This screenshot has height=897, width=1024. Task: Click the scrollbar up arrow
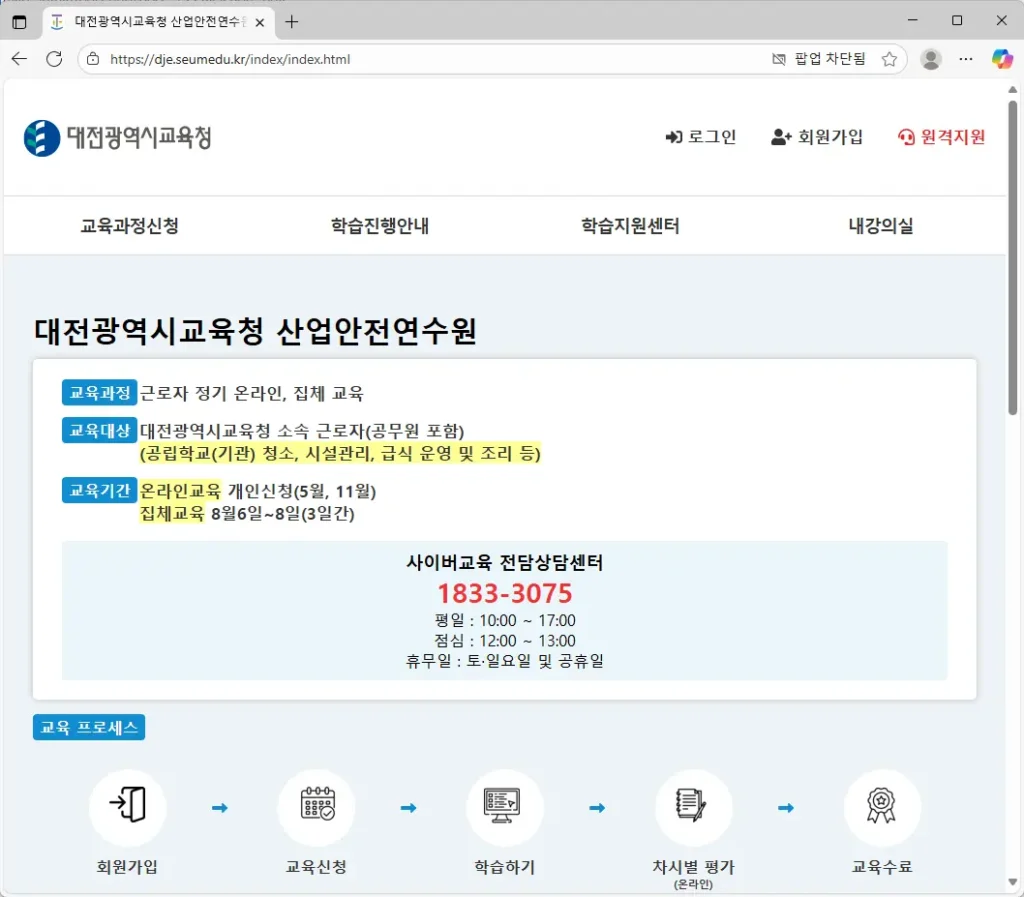(x=1012, y=89)
